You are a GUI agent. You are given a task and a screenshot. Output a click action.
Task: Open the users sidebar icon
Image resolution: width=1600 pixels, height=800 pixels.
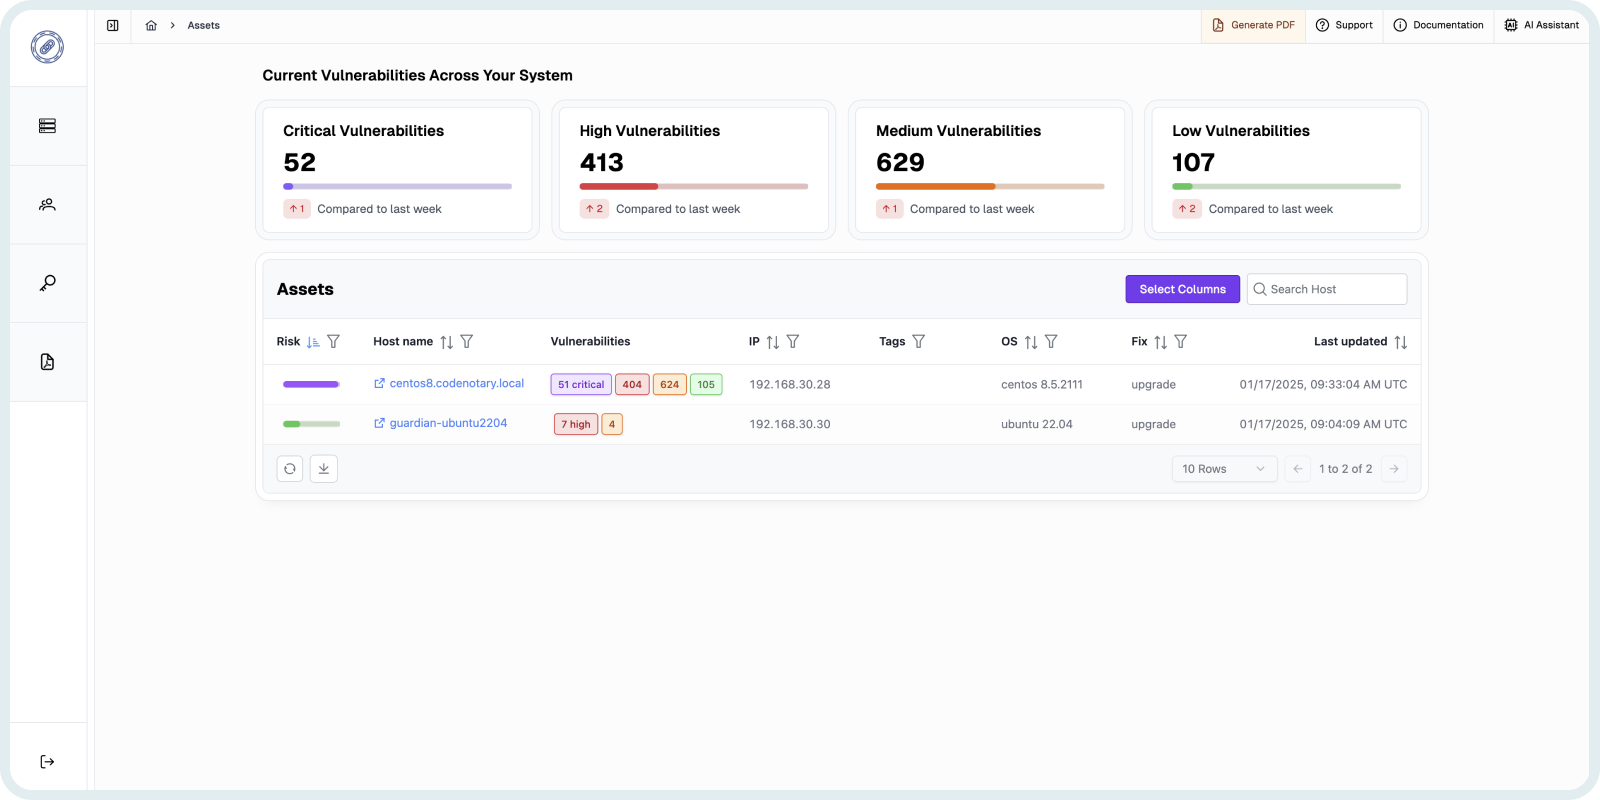tap(47, 205)
